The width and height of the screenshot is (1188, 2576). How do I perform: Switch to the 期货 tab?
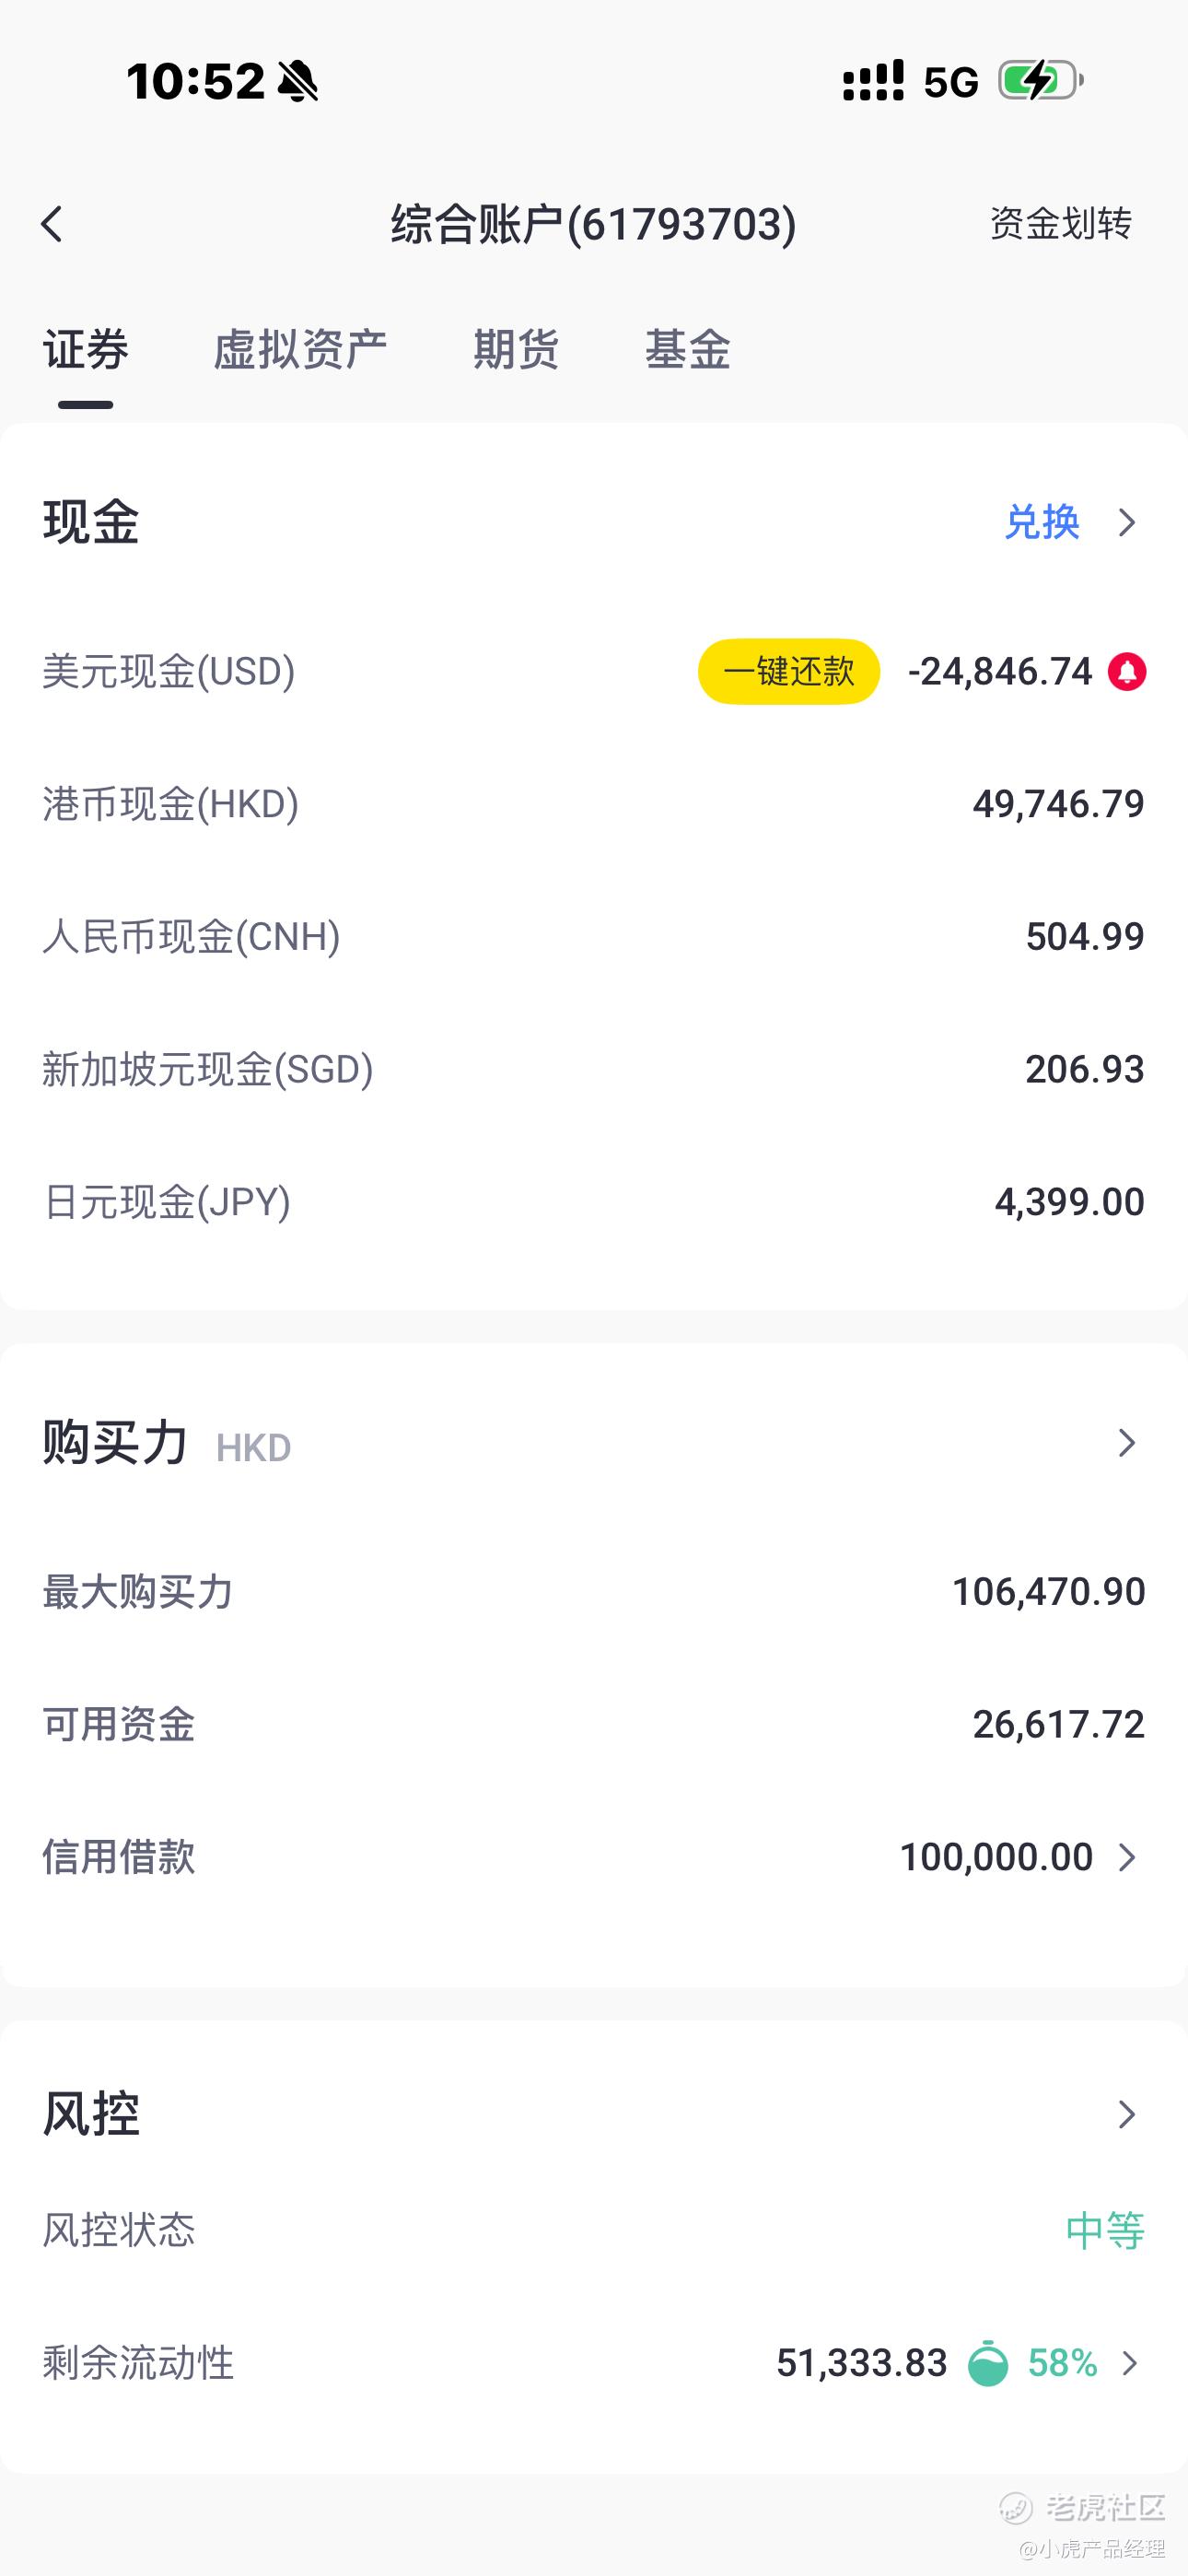point(516,350)
